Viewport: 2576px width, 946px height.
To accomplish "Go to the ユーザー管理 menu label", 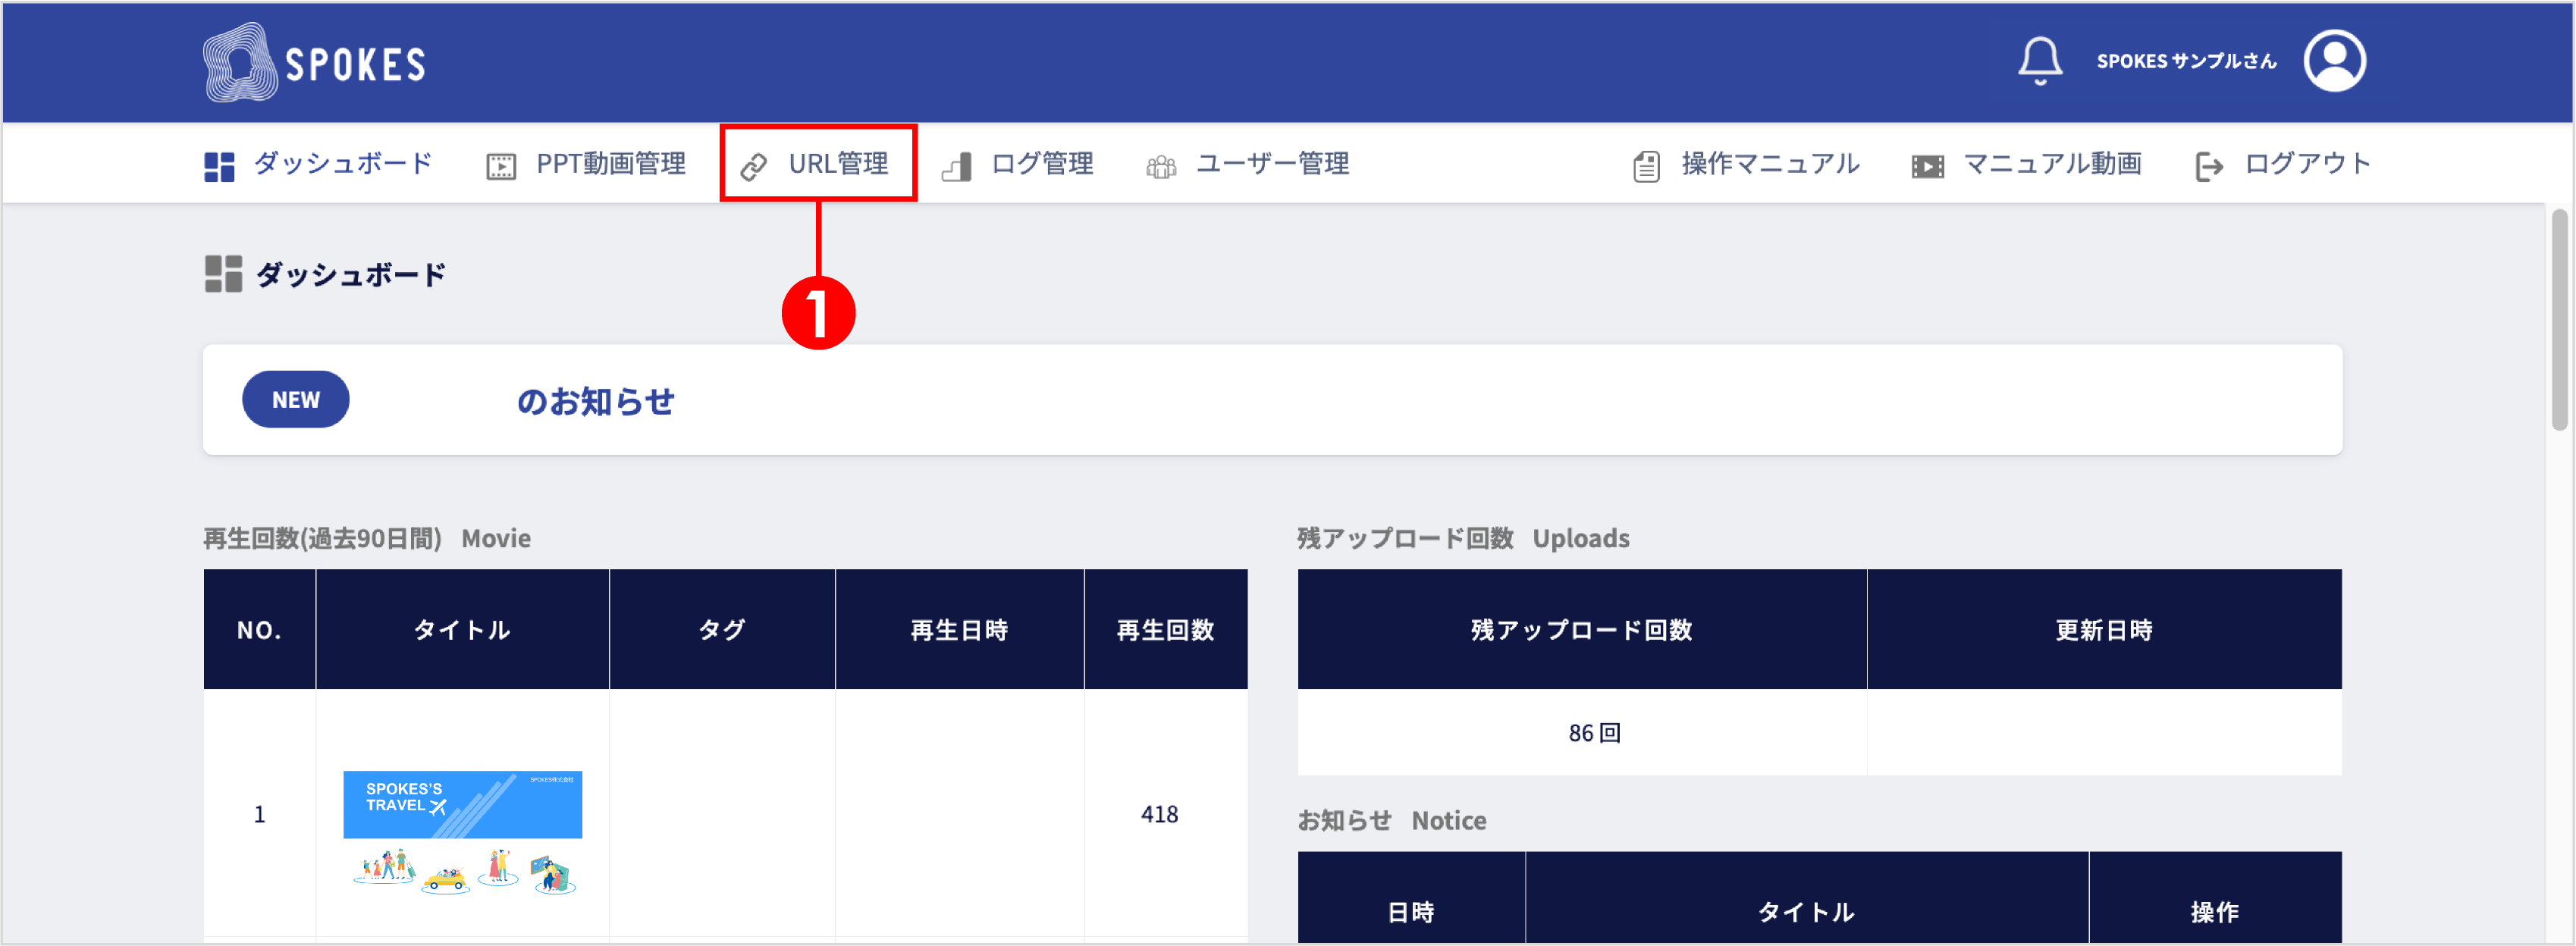I will [1272, 164].
